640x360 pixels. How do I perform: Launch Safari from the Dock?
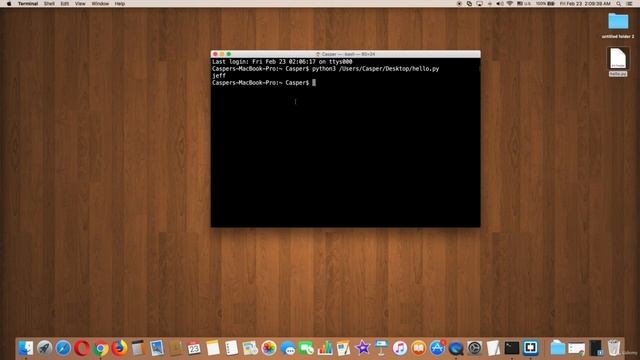pos(63,348)
